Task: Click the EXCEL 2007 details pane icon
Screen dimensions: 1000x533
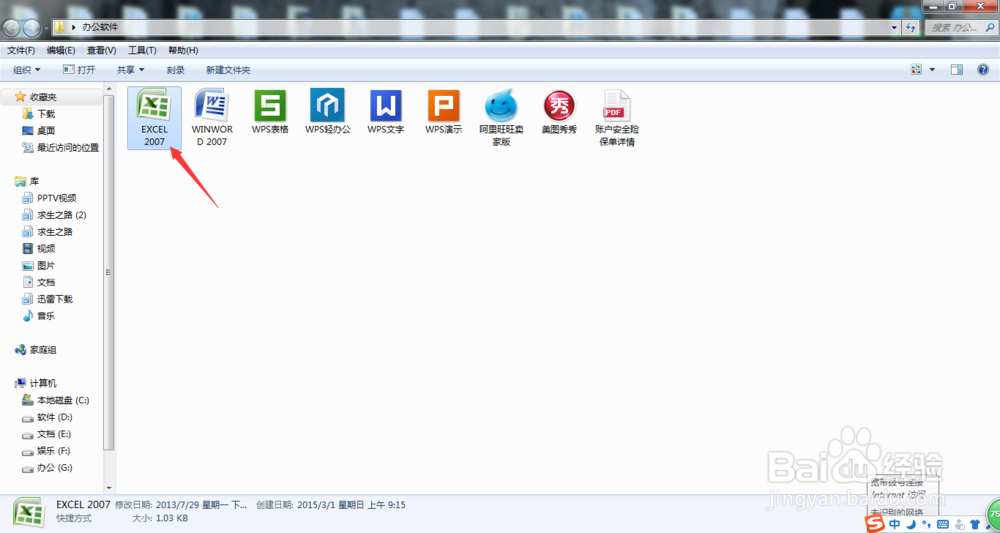Action: tap(29, 512)
